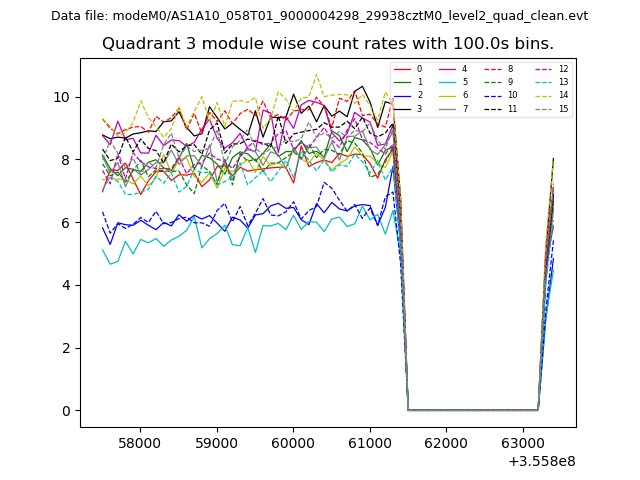
Task: Select the blue dashed legend entry for module 10
Action: coord(494,95)
